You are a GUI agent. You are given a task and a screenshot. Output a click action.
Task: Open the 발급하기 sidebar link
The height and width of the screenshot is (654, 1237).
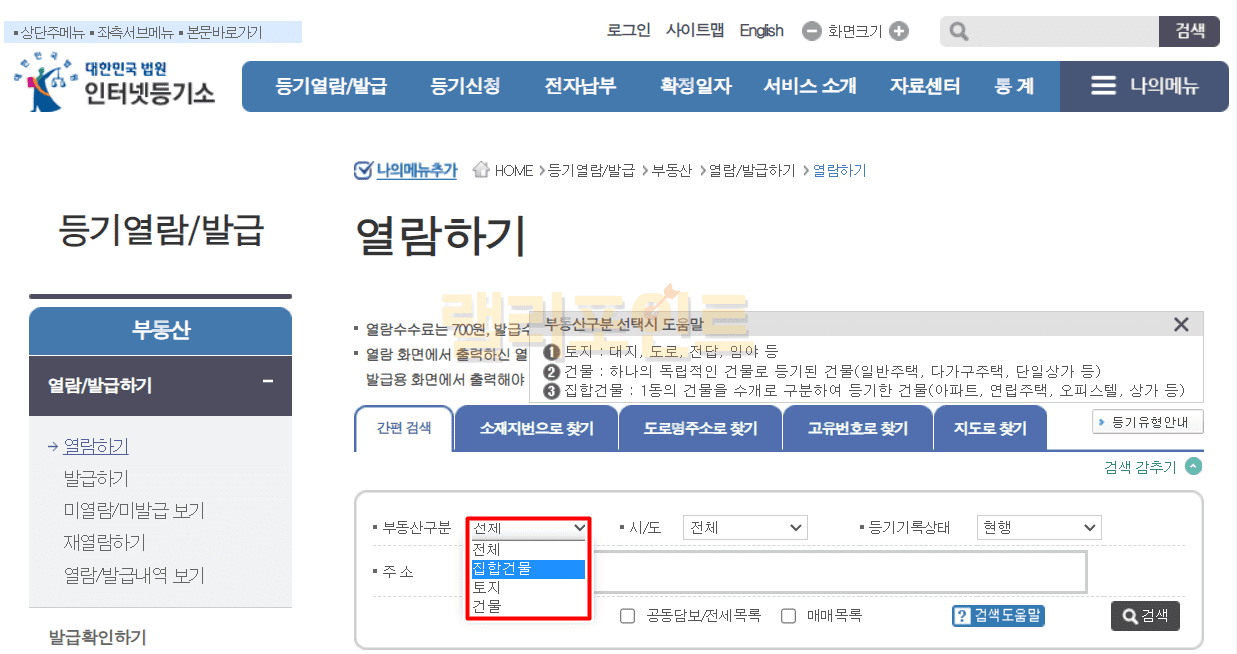coord(96,478)
